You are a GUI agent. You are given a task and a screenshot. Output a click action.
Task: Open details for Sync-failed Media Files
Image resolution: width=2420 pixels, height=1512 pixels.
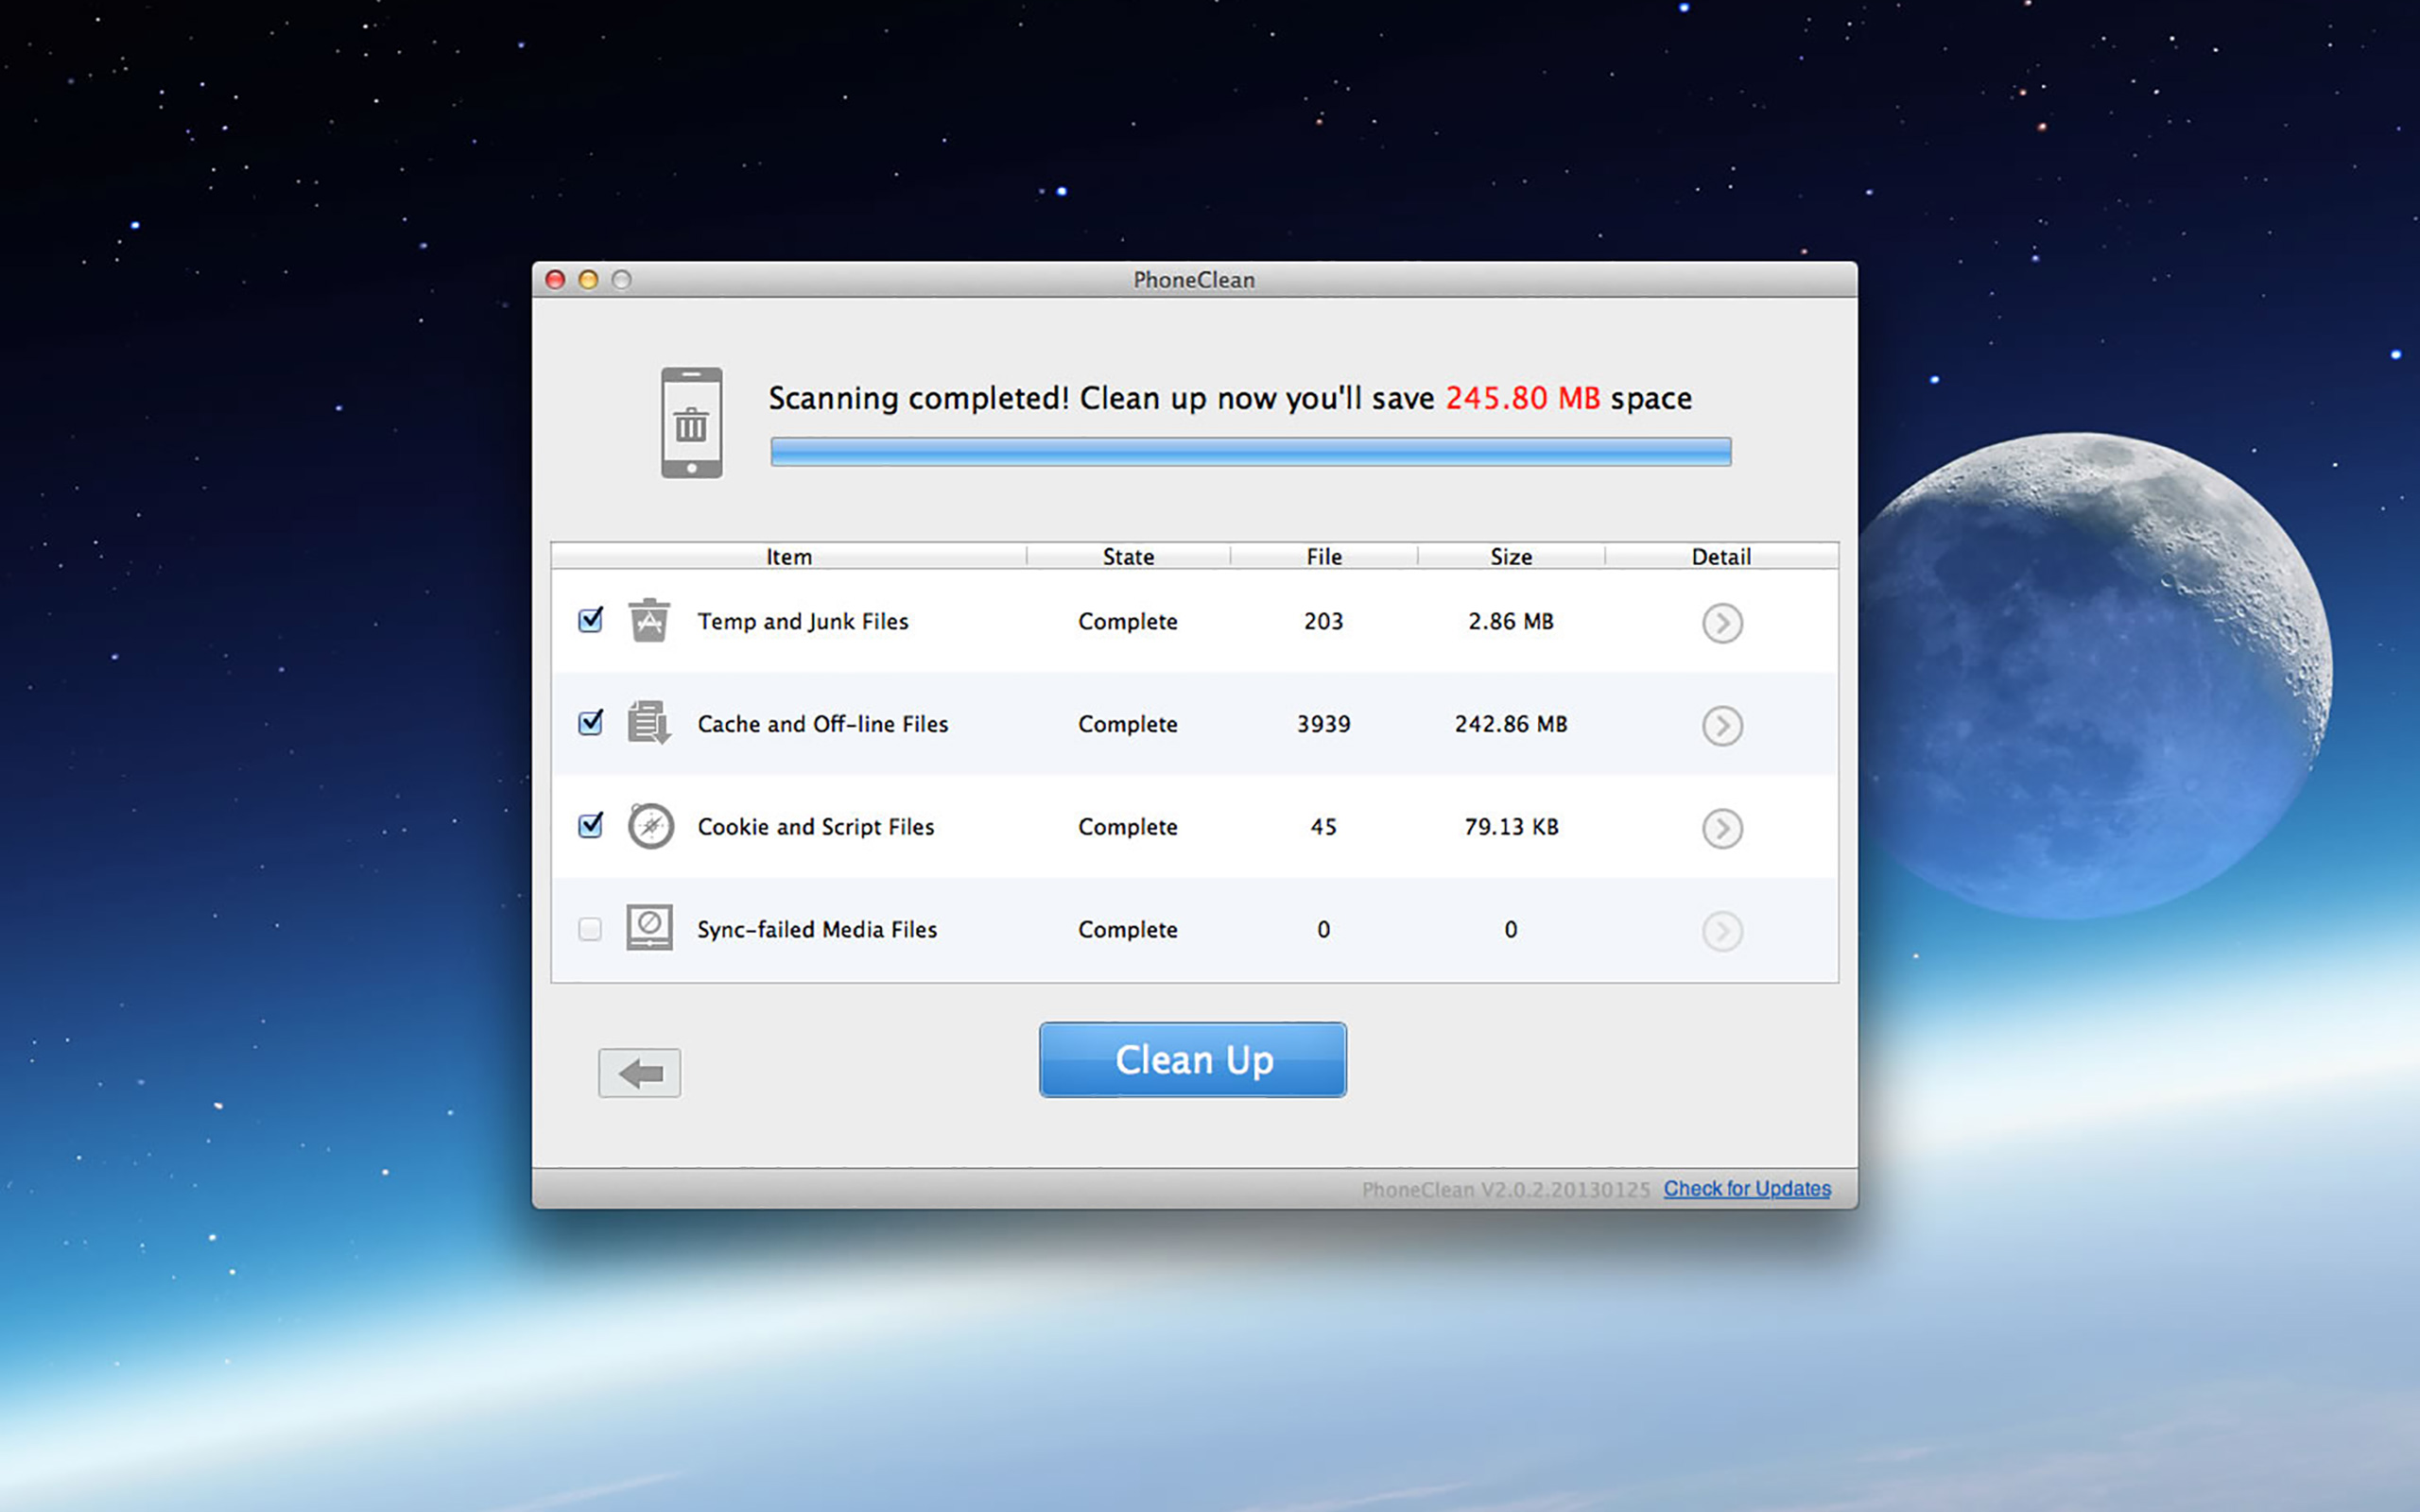(x=1722, y=931)
